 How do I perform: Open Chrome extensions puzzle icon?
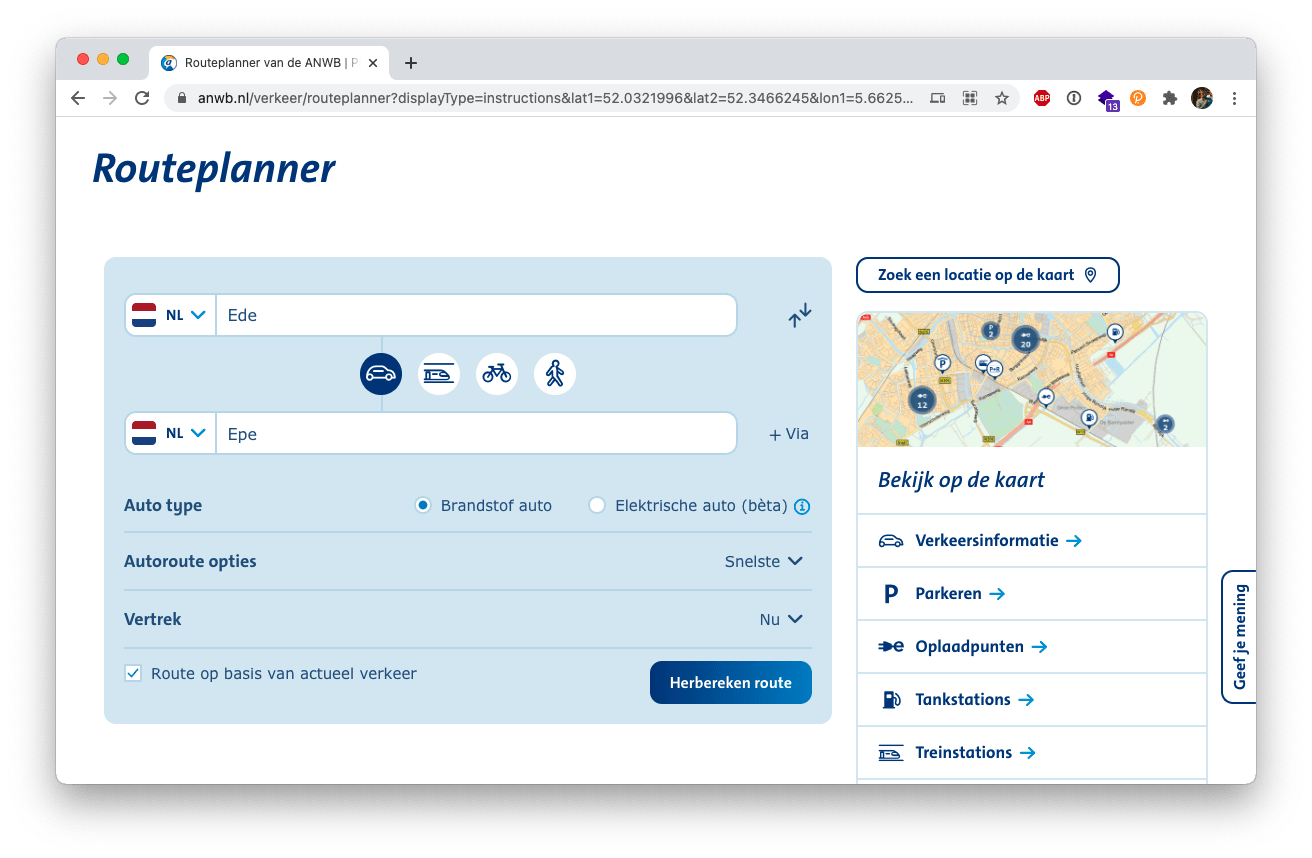(1170, 98)
